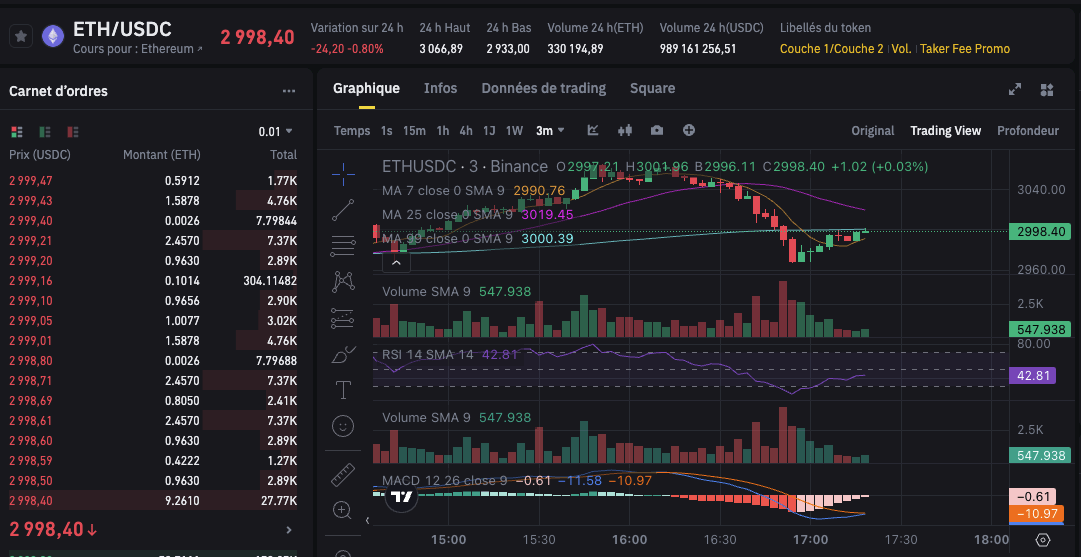Select the brush drawing tool
Viewport: 1081px width, 557px height.
343,354
